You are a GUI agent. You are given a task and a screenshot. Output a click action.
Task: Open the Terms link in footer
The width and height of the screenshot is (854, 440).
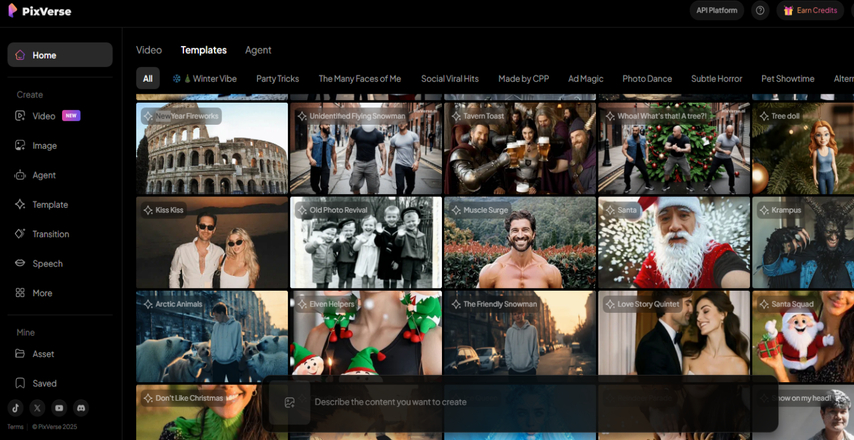point(15,426)
